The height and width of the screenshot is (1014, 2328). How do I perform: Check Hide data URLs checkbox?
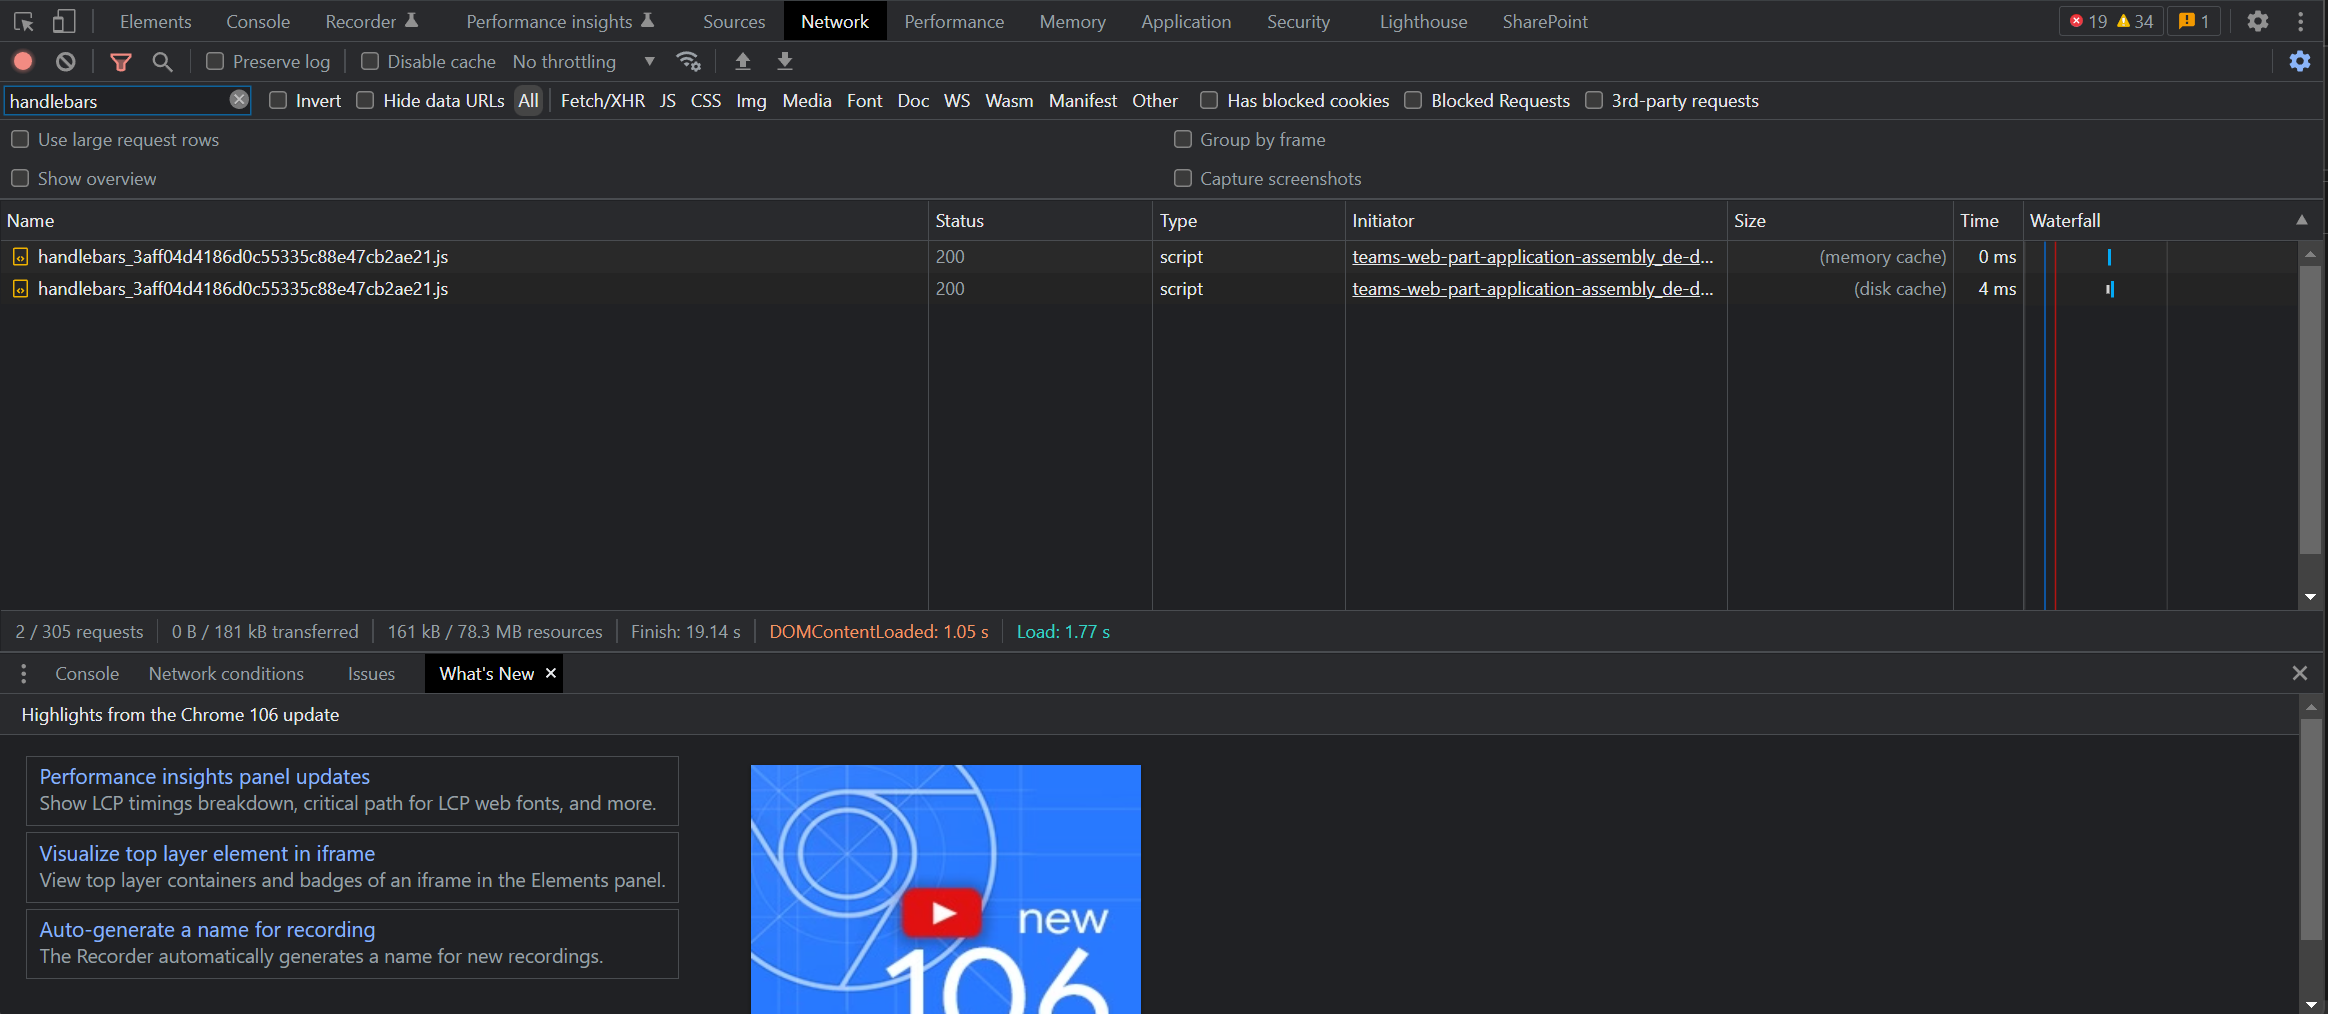365,100
